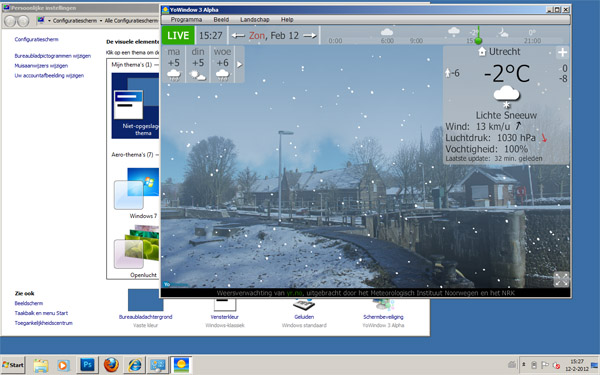Image resolution: width=600 pixels, height=375 pixels.
Task: Open the Beeld menu
Action: [x=221, y=20]
